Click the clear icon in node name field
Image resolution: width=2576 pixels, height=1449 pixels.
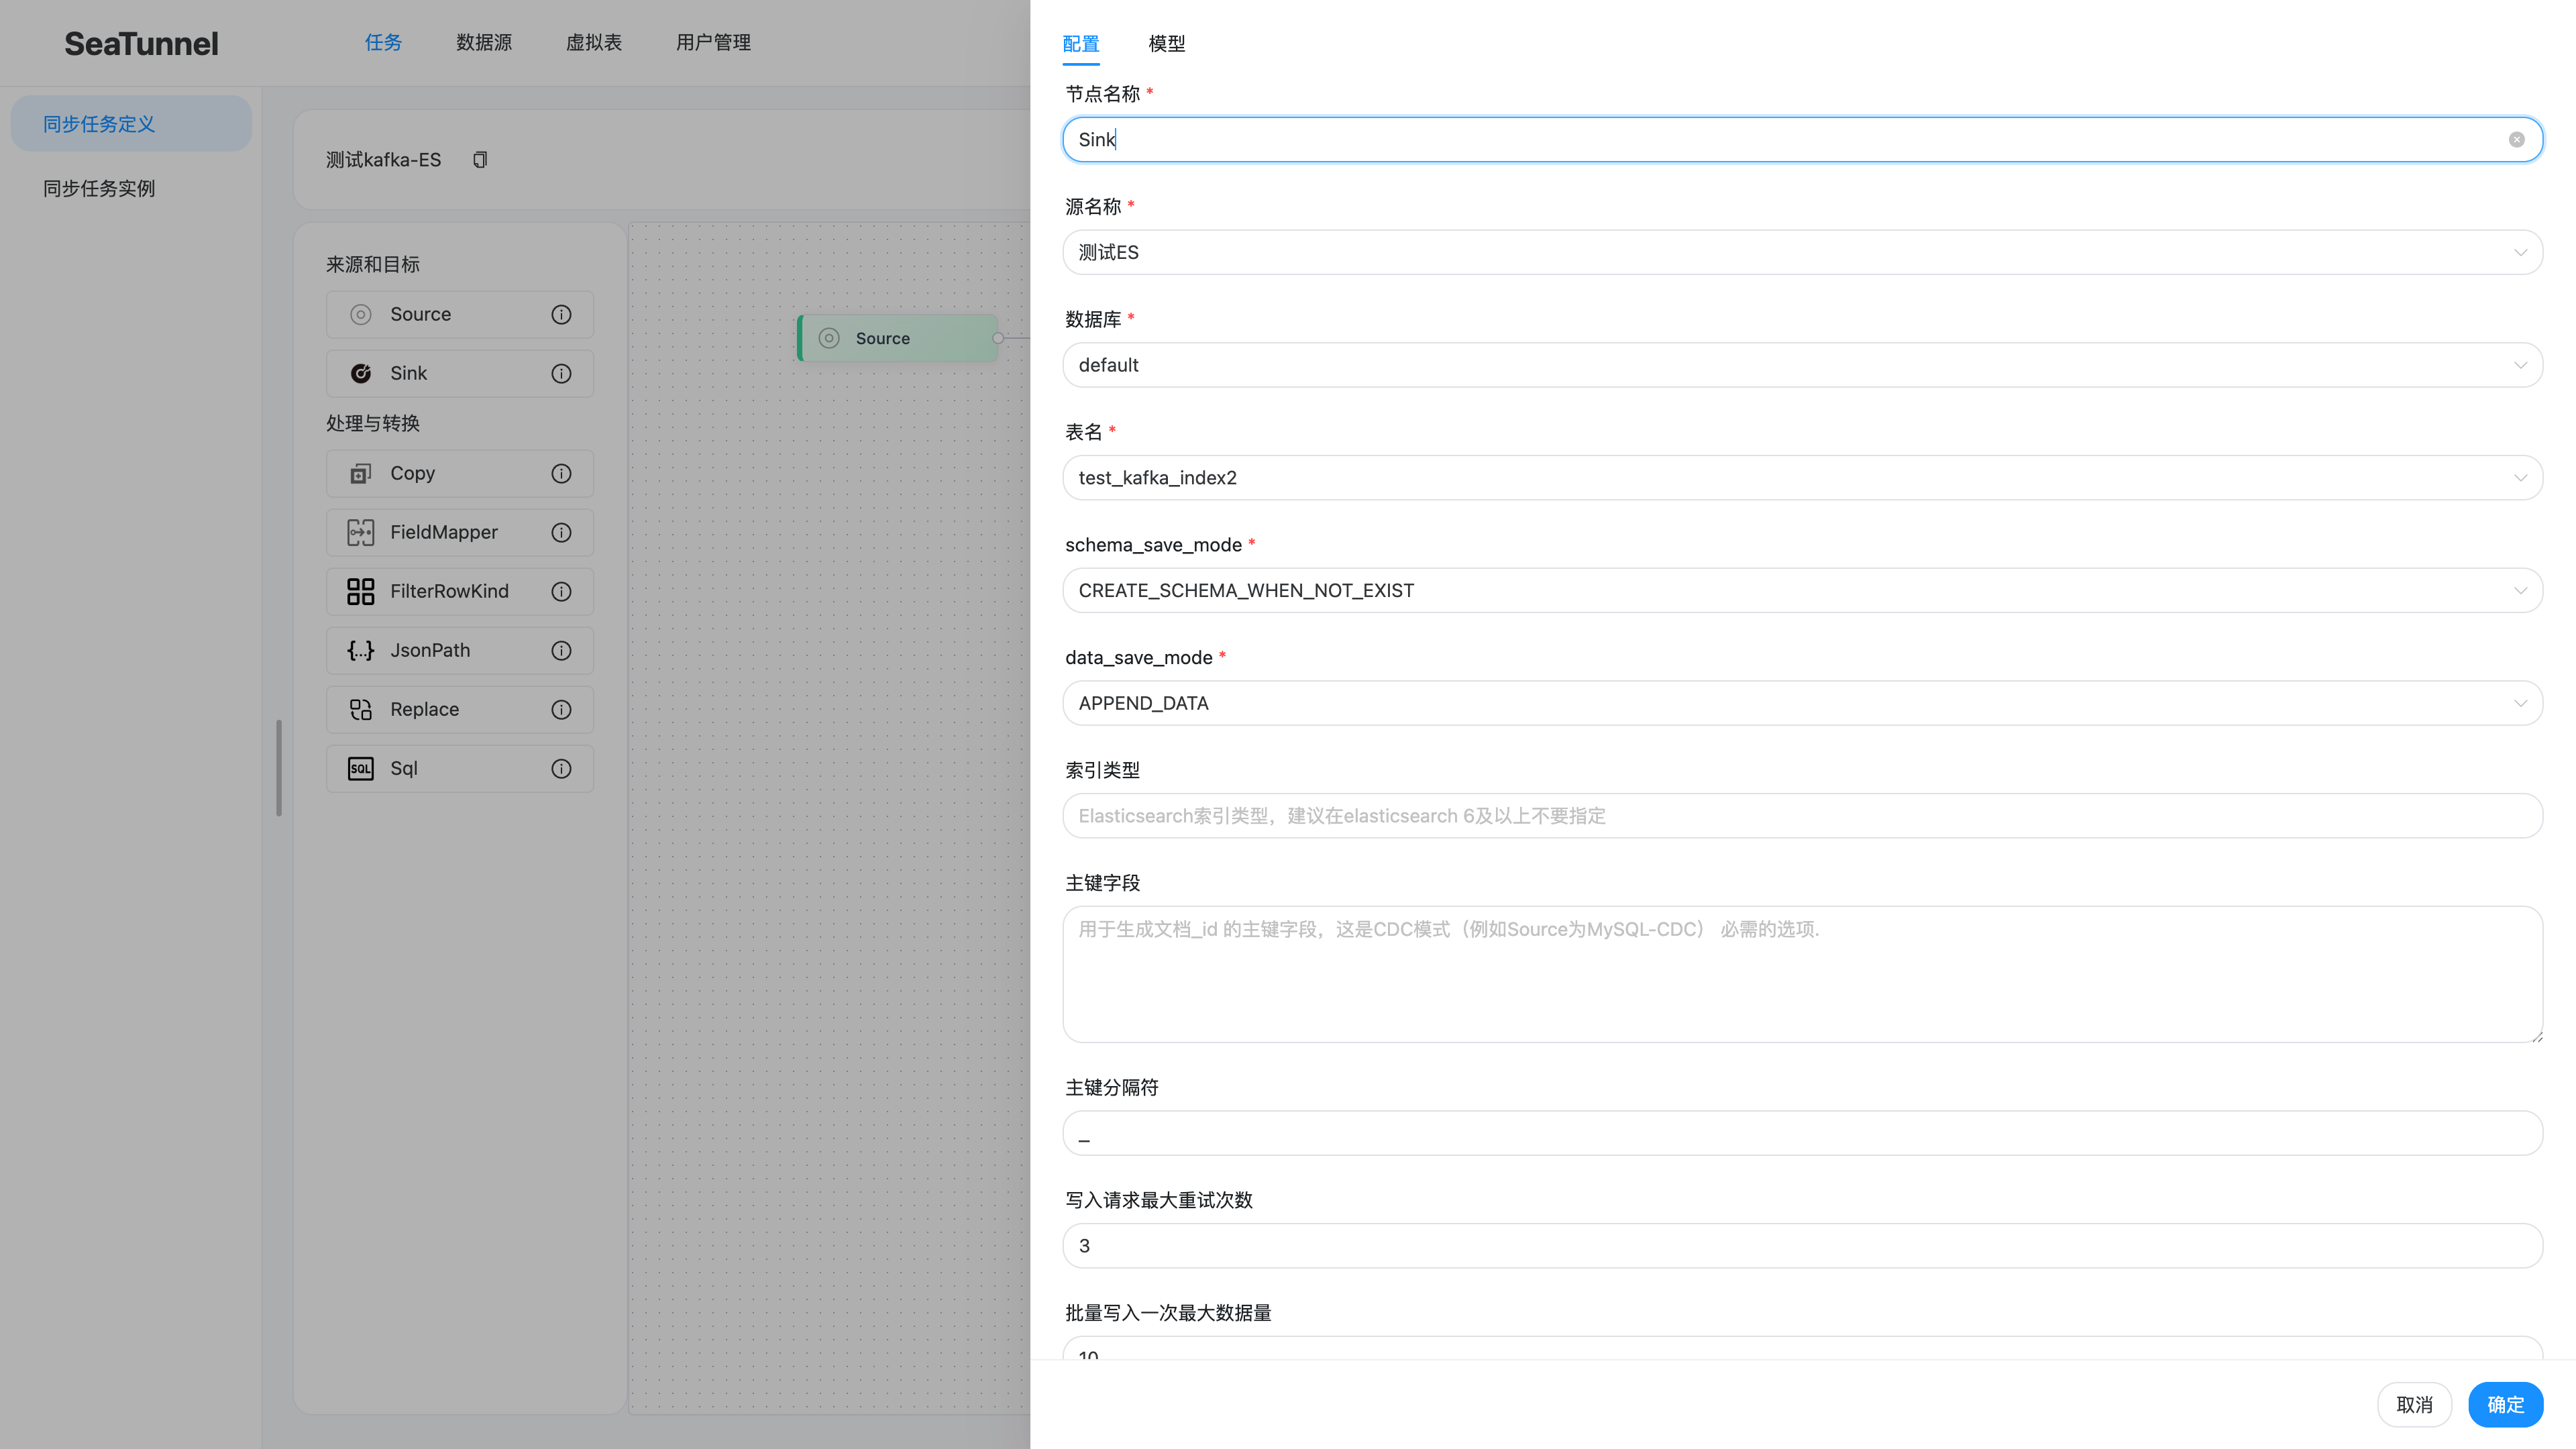(2516, 140)
